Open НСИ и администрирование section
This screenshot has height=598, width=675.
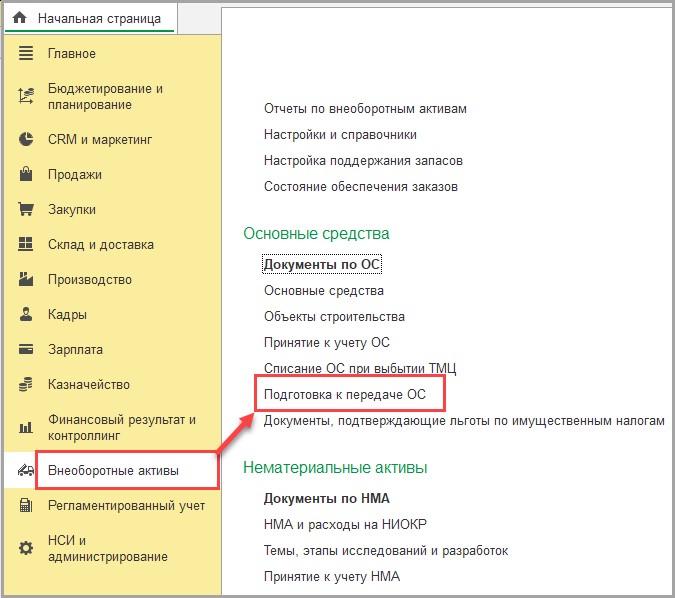tap(108, 548)
